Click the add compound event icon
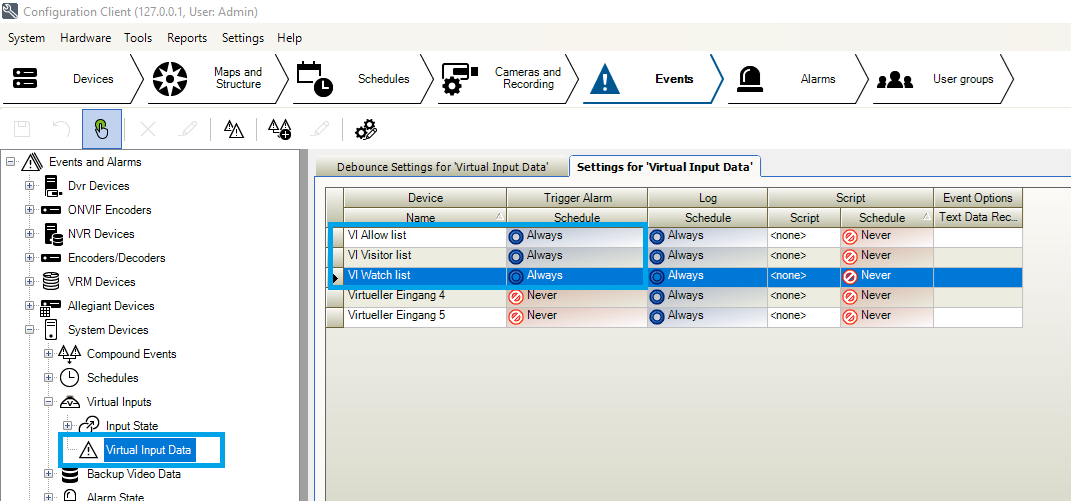This screenshot has width=1071, height=501. 280,129
